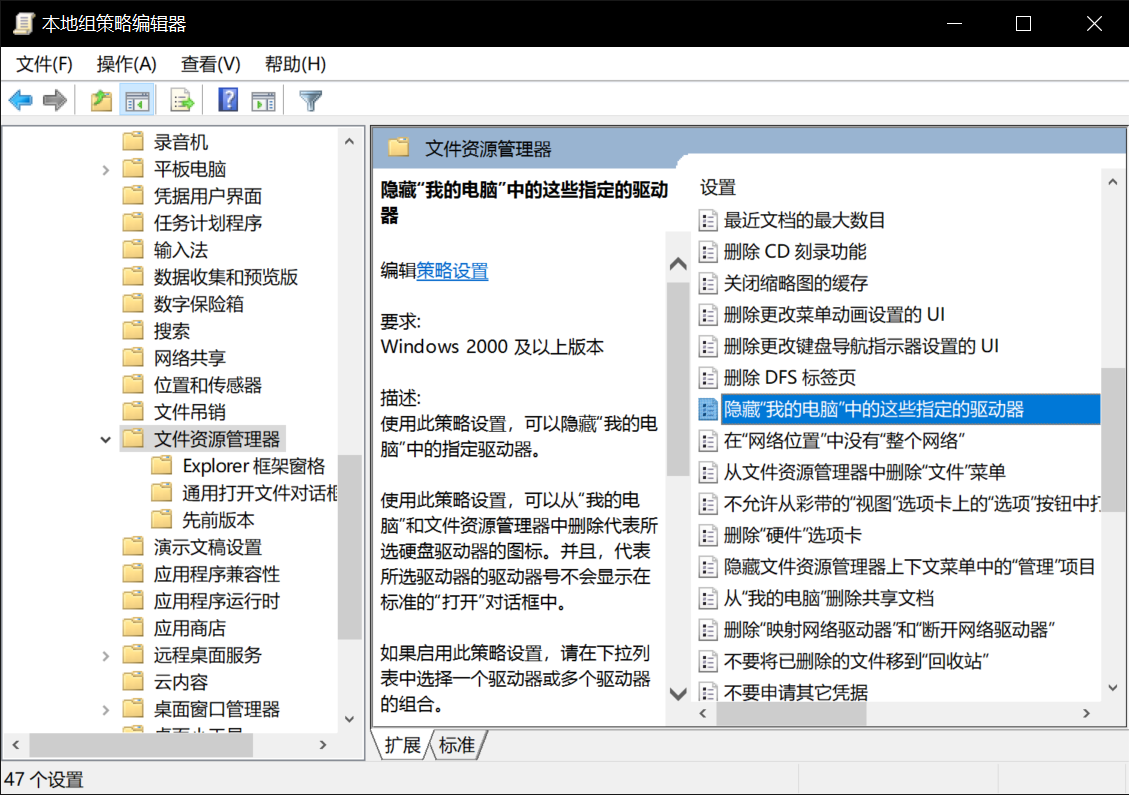The width and height of the screenshot is (1129, 795).
Task: Click tree scrollbar up arrow
Action: click(x=349, y=141)
